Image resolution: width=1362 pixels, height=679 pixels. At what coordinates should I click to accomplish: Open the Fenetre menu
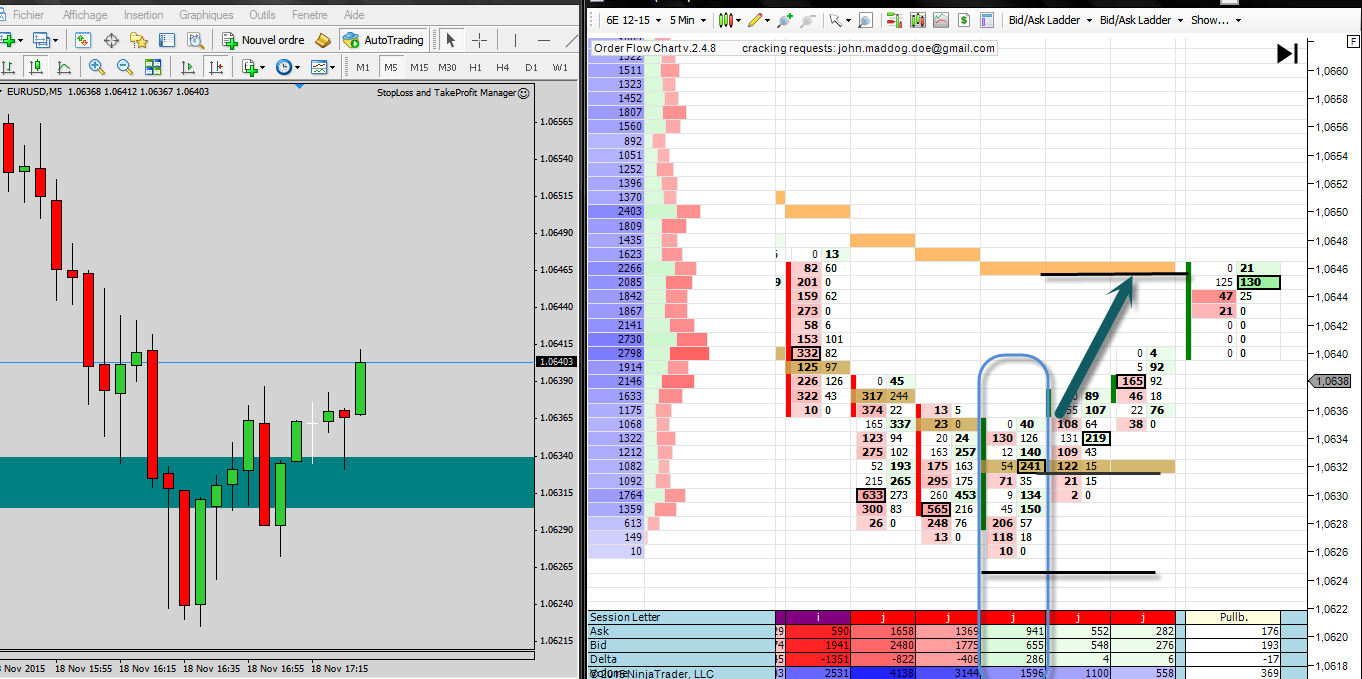pyautogui.click(x=310, y=15)
